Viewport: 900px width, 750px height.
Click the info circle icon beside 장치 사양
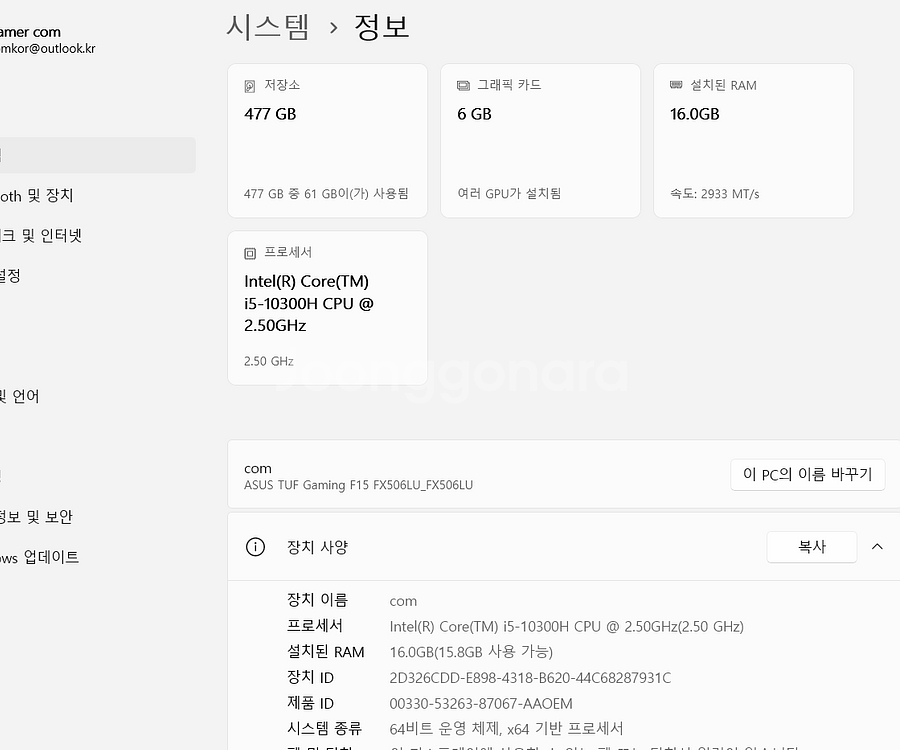click(255, 547)
